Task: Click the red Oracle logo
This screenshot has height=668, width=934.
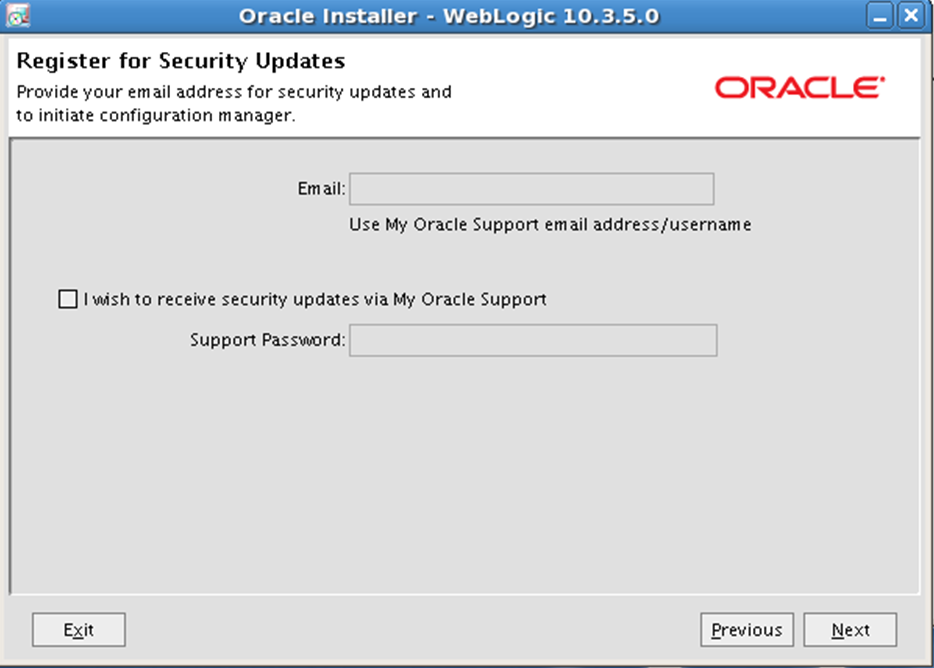Action: (799, 88)
